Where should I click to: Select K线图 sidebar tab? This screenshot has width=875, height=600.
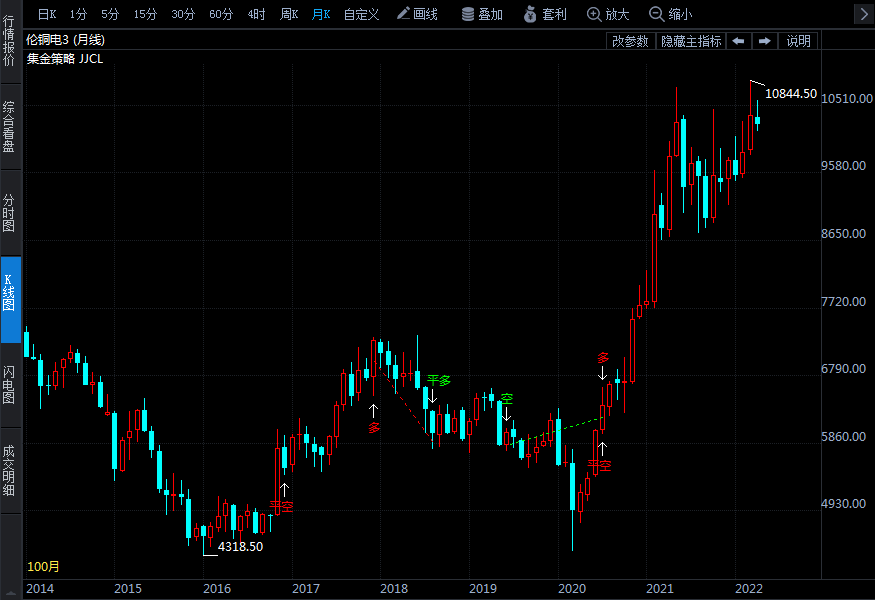coord(9,300)
